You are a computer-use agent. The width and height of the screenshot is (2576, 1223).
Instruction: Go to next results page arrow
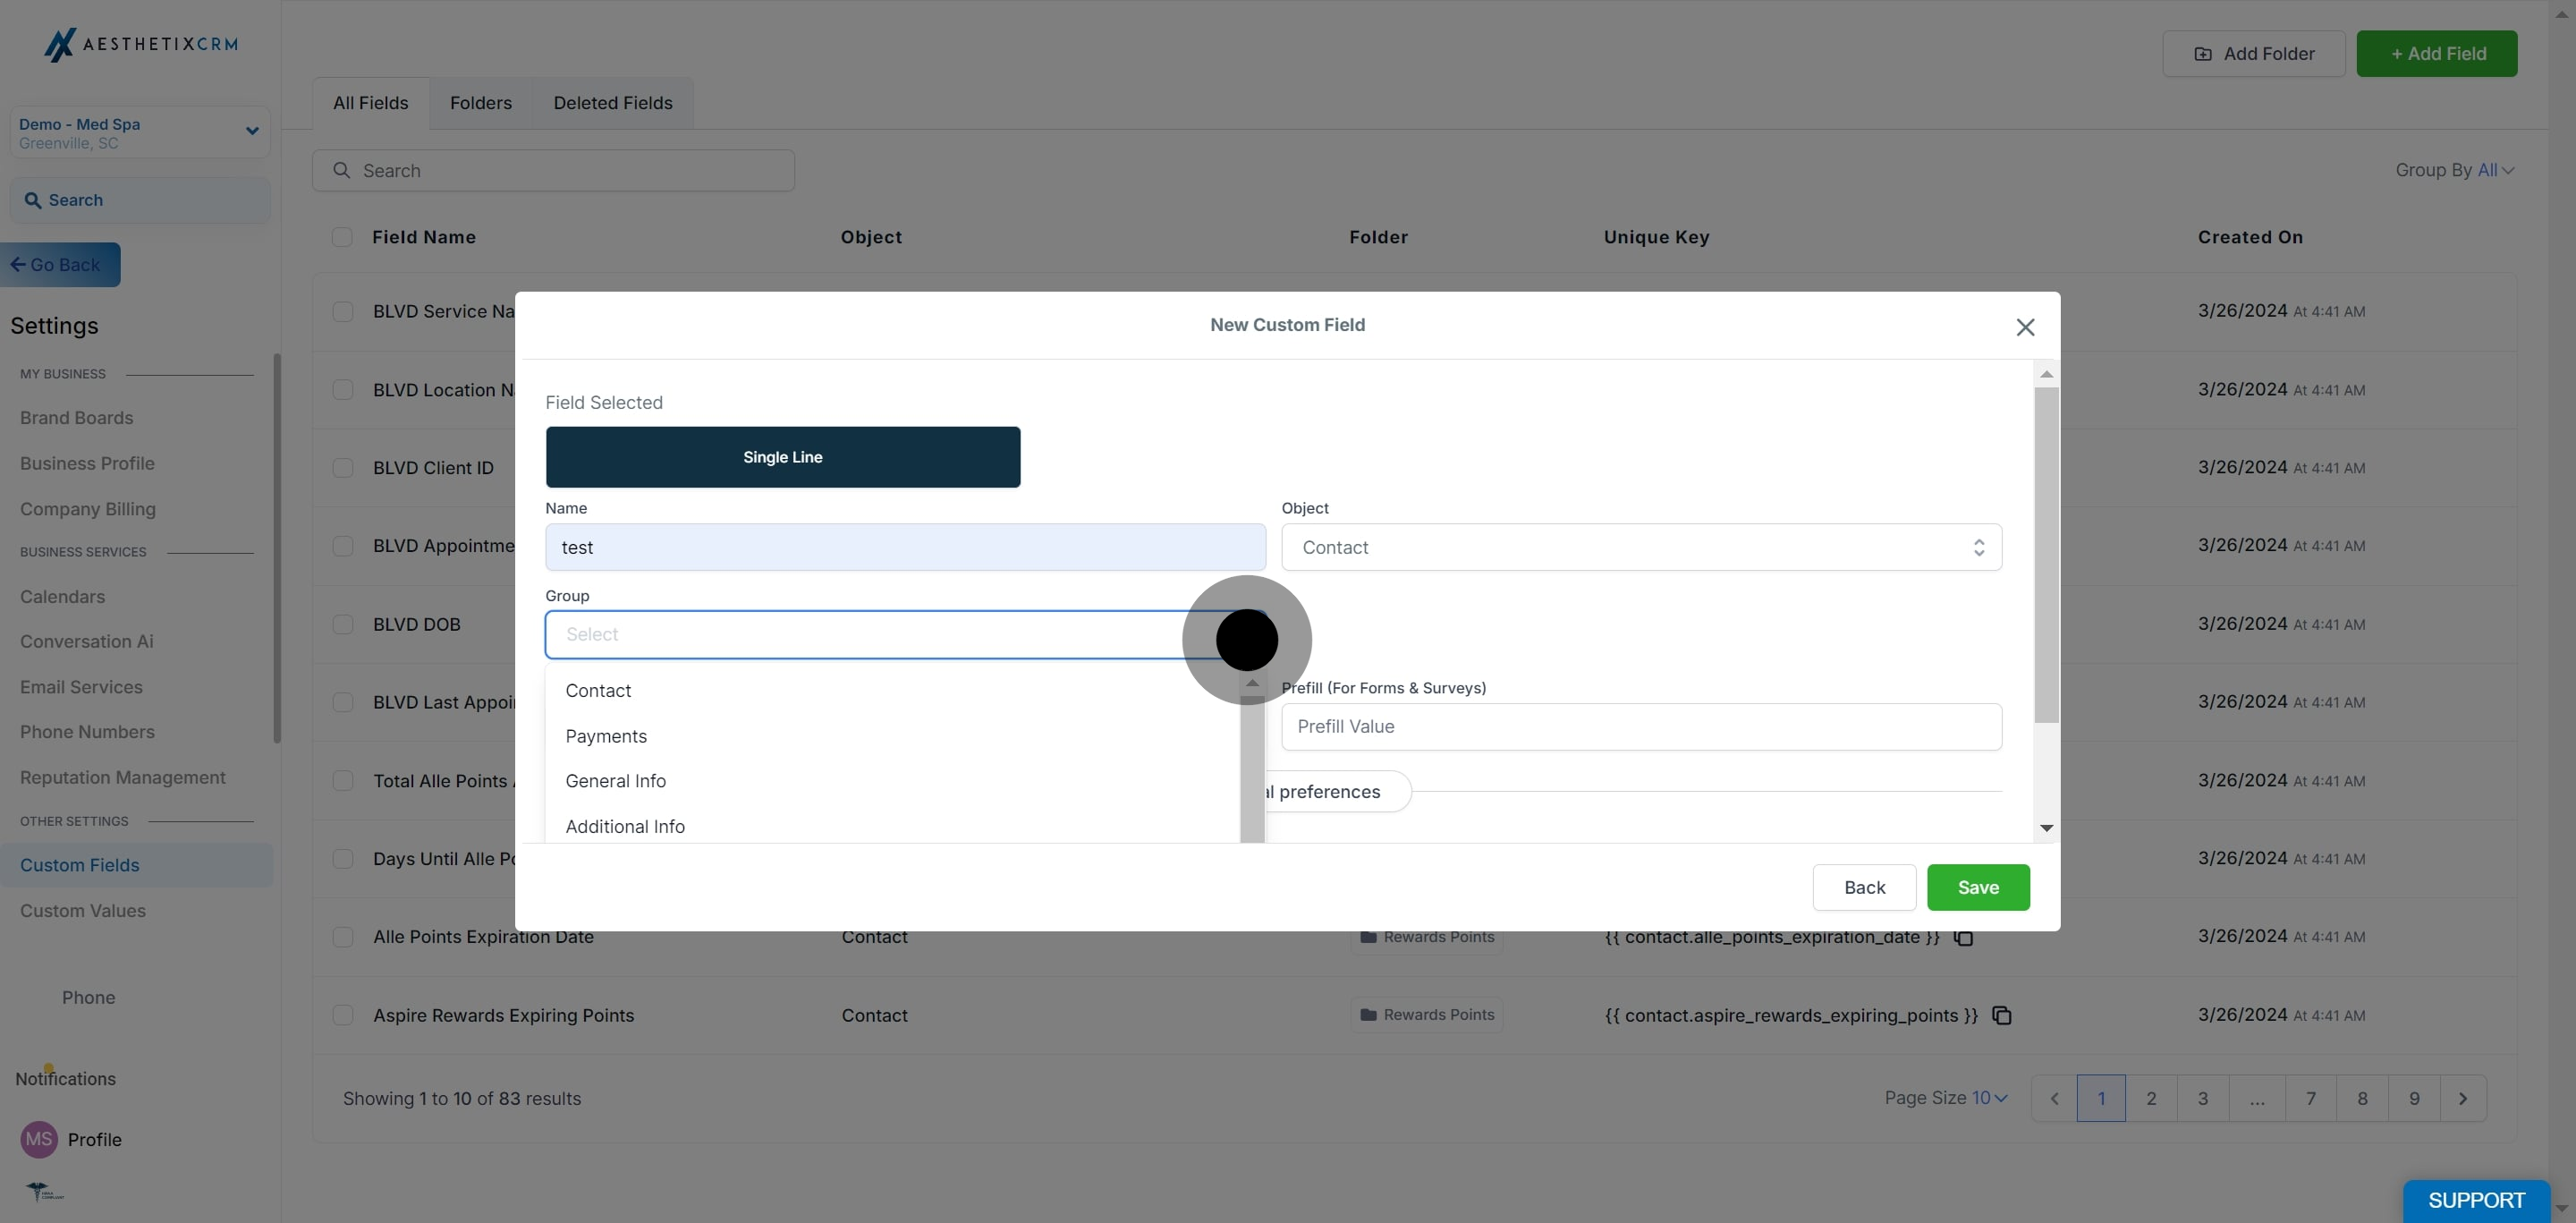click(x=2463, y=1098)
